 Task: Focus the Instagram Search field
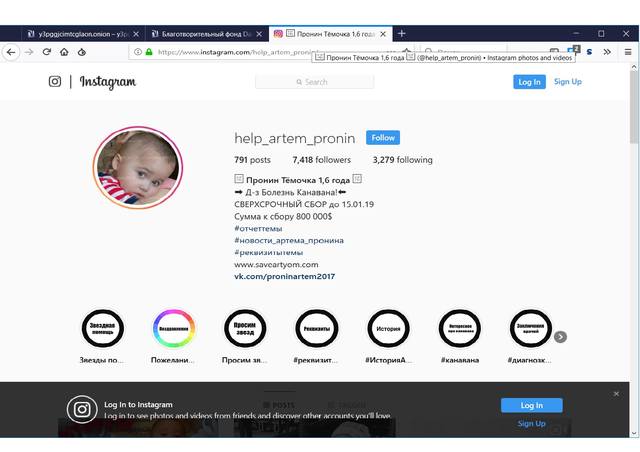(x=314, y=82)
